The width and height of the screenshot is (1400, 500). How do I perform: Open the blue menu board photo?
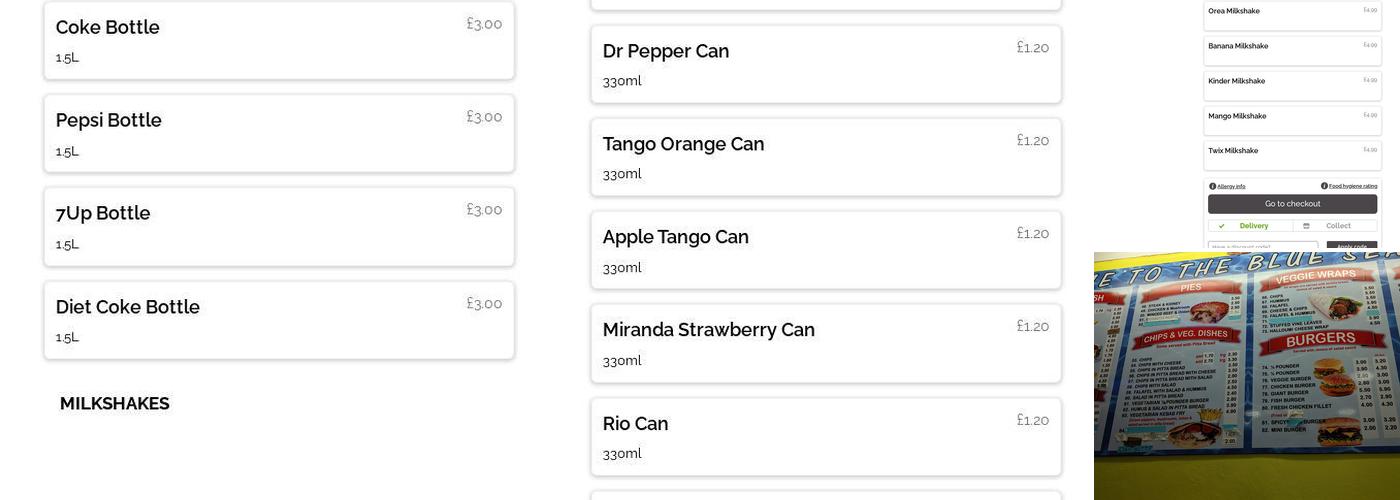[1247, 375]
